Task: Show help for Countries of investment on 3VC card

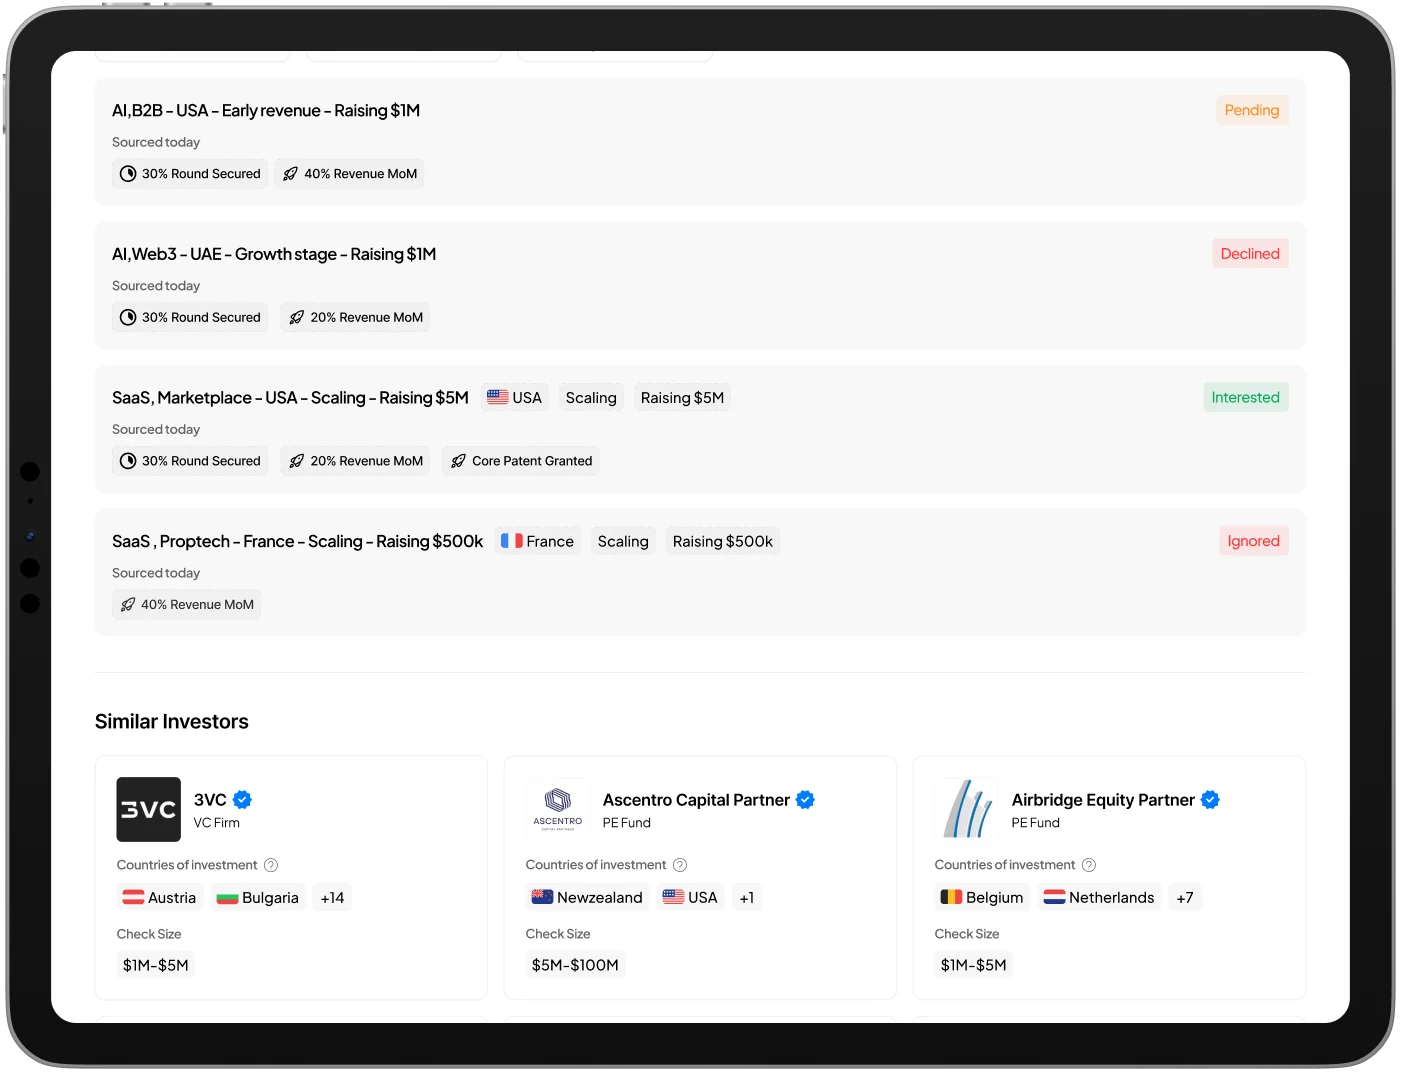Action: point(271,865)
